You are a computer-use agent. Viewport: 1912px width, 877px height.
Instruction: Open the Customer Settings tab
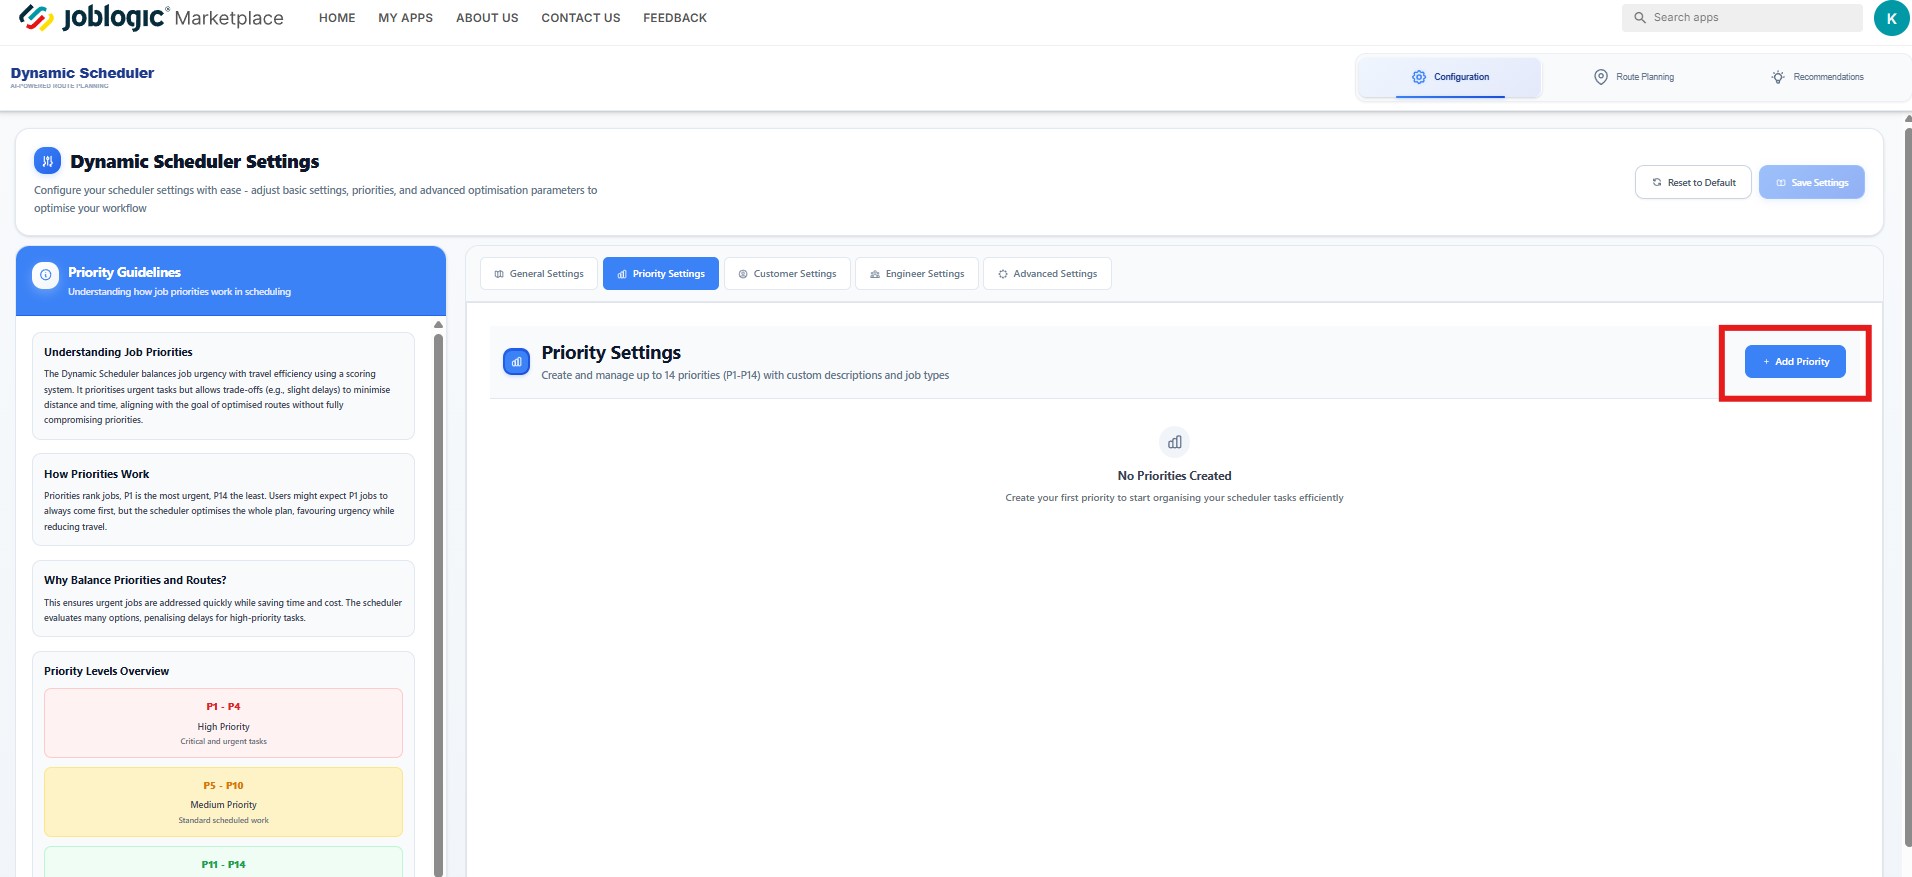787,274
